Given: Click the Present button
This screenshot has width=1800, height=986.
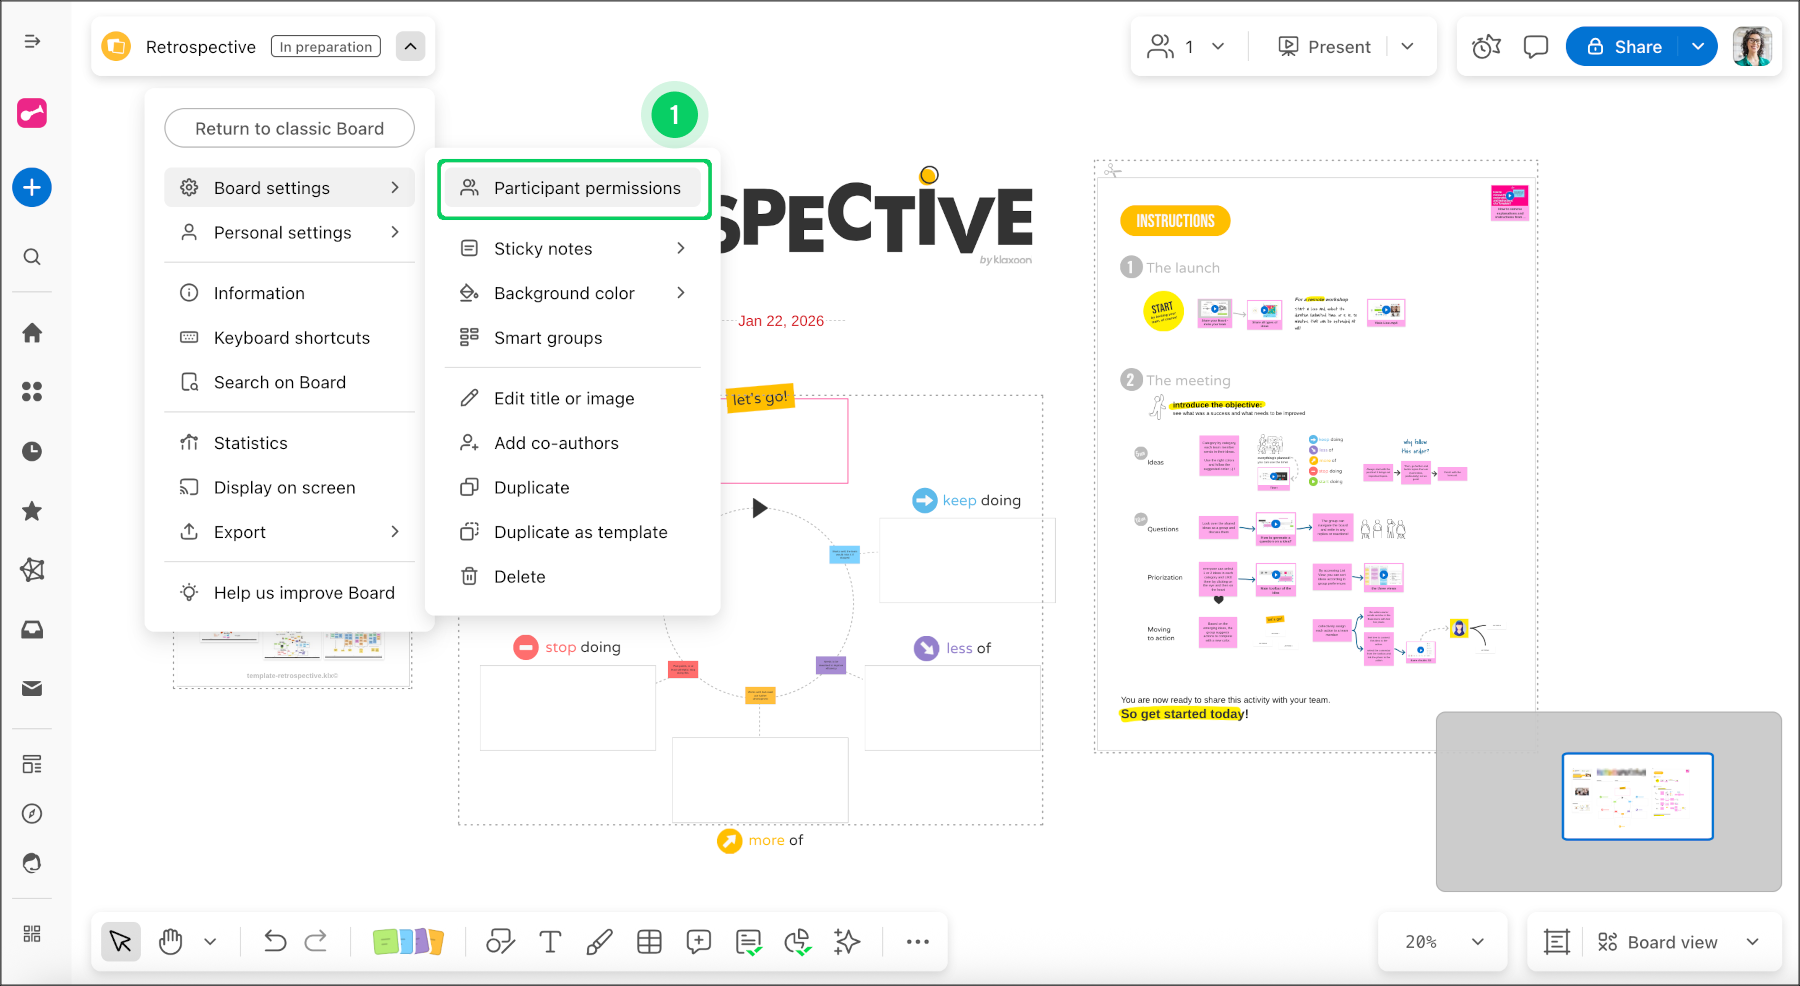Looking at the screenshot, I should [1324, 47].
